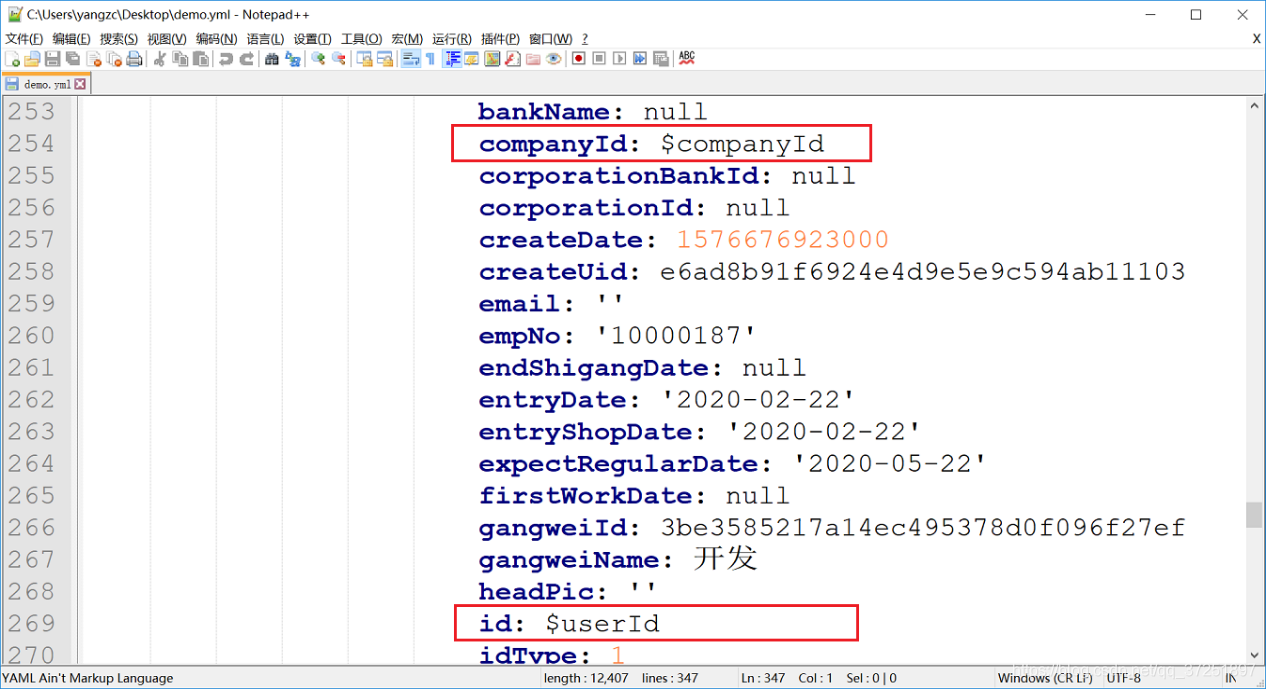Click the gangweiName value 开发

click(x=725, y=559)
